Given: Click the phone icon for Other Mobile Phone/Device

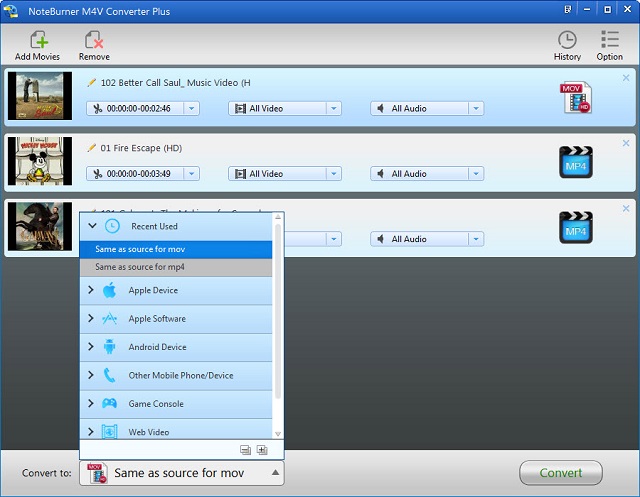Looking at the screenshot, I should coord(109,375).
